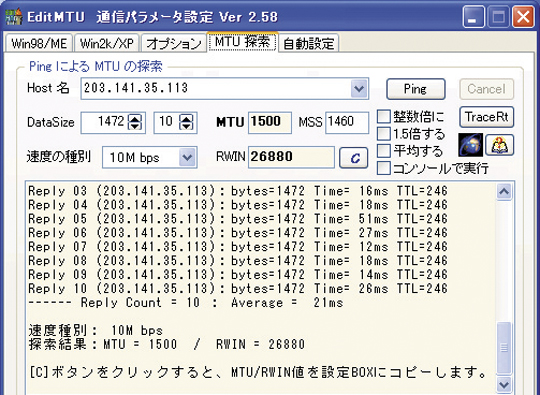Decrease DataSize 1472 with down arrow
540x395 pixels.
pos(135,126)
